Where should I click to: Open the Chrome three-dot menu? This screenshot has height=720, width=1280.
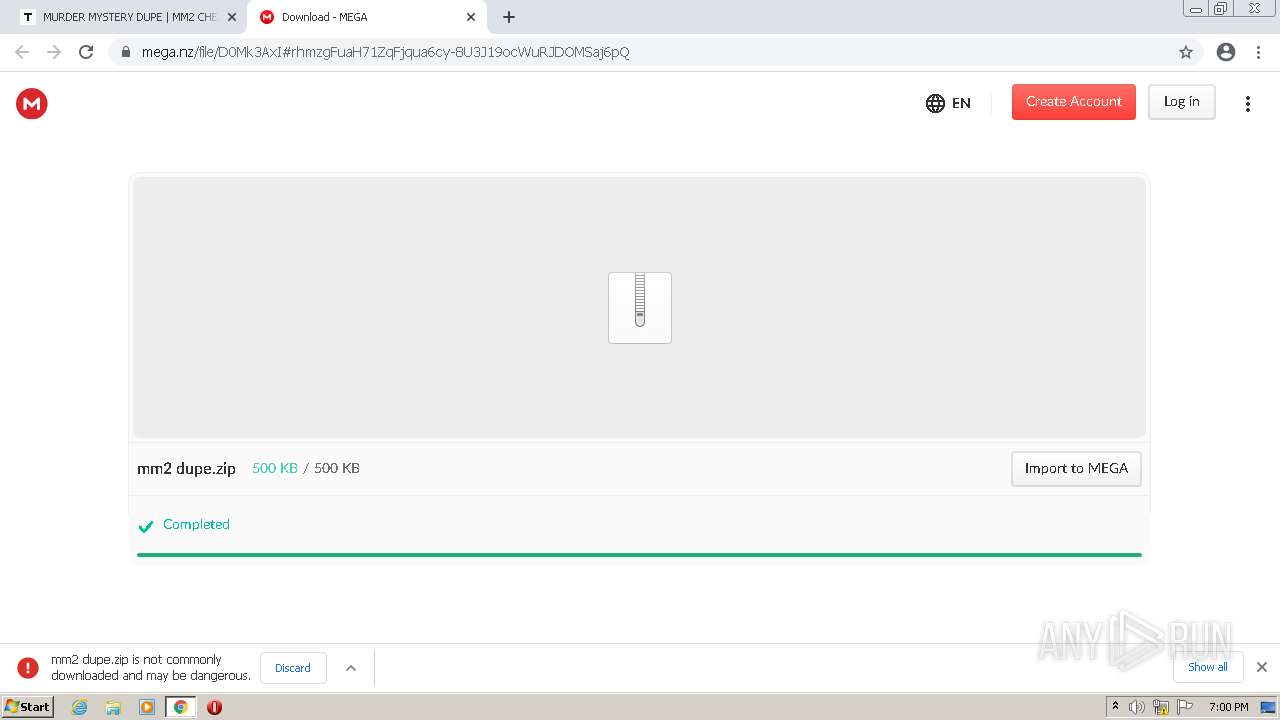(1259, 52)
